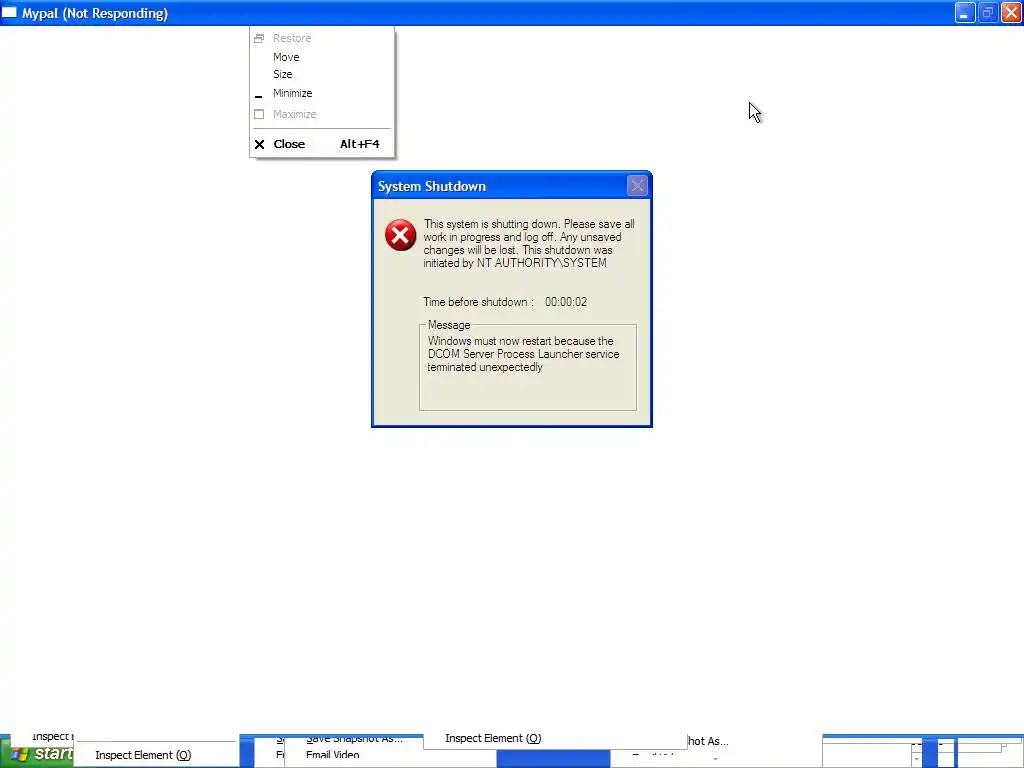Click the Mypal (Not Responding) title text

tap(95, 13)
